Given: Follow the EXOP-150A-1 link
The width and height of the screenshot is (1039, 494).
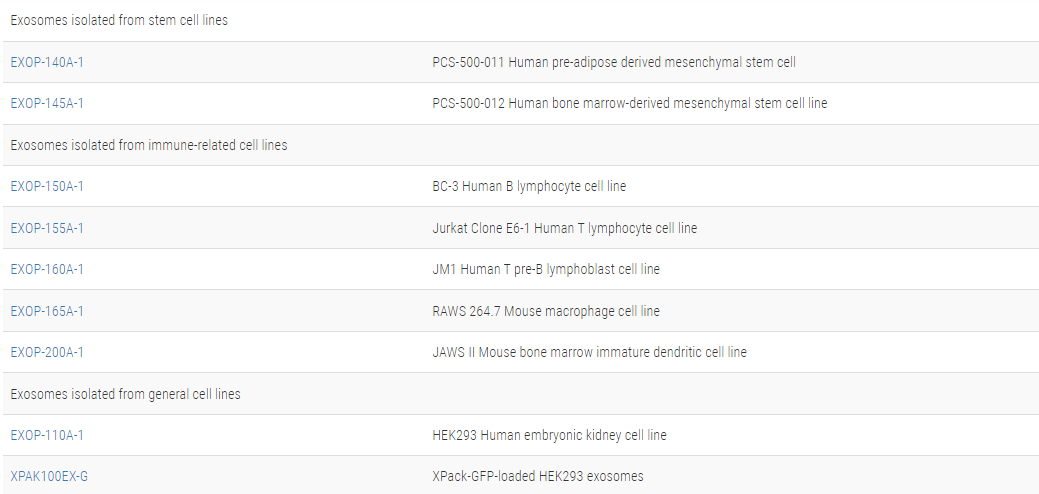Looking at the screenshot, I should pos(47,186).
